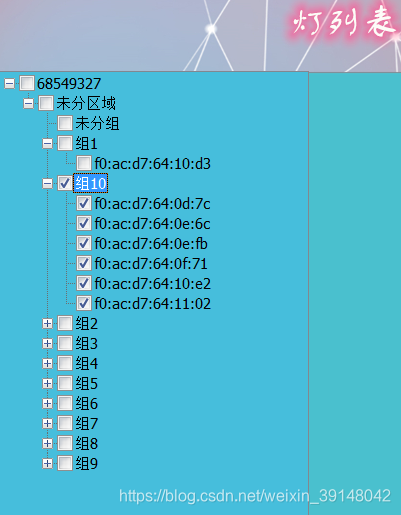Select device f0:ac:d7:64:0d:7c label

click(152, 204)
